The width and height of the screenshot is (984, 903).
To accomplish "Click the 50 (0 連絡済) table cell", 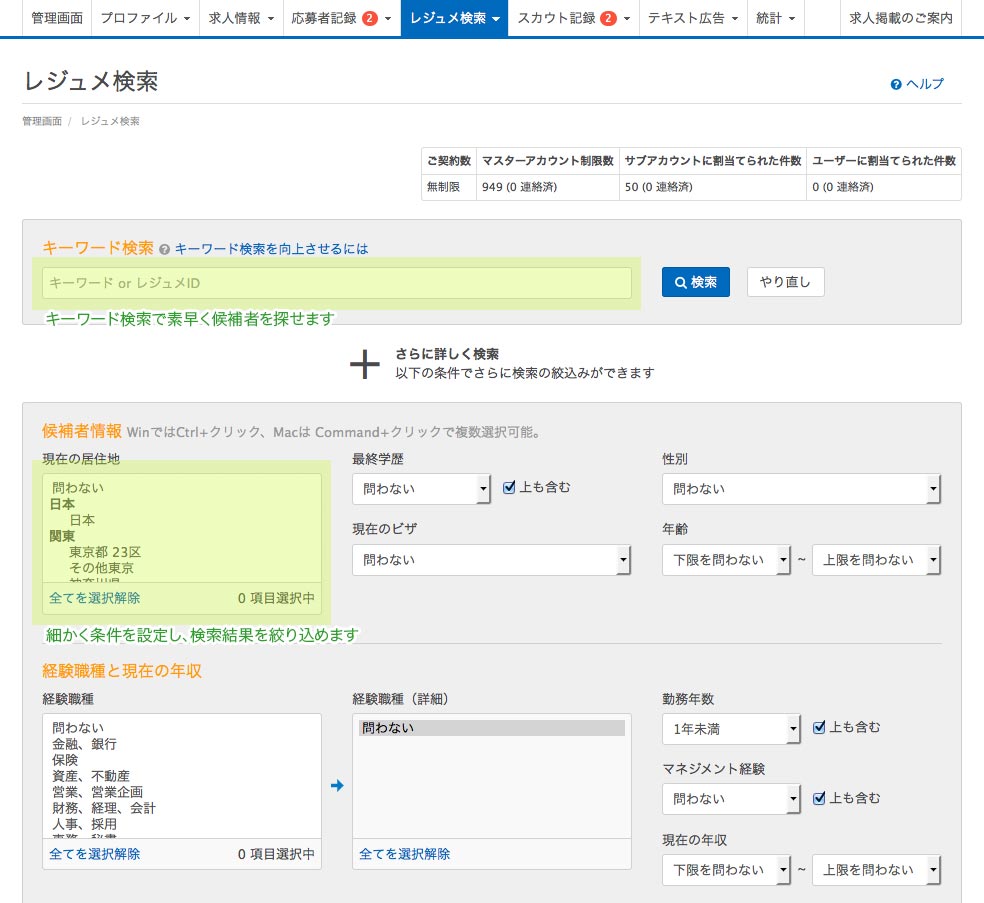I will point(713,187).
